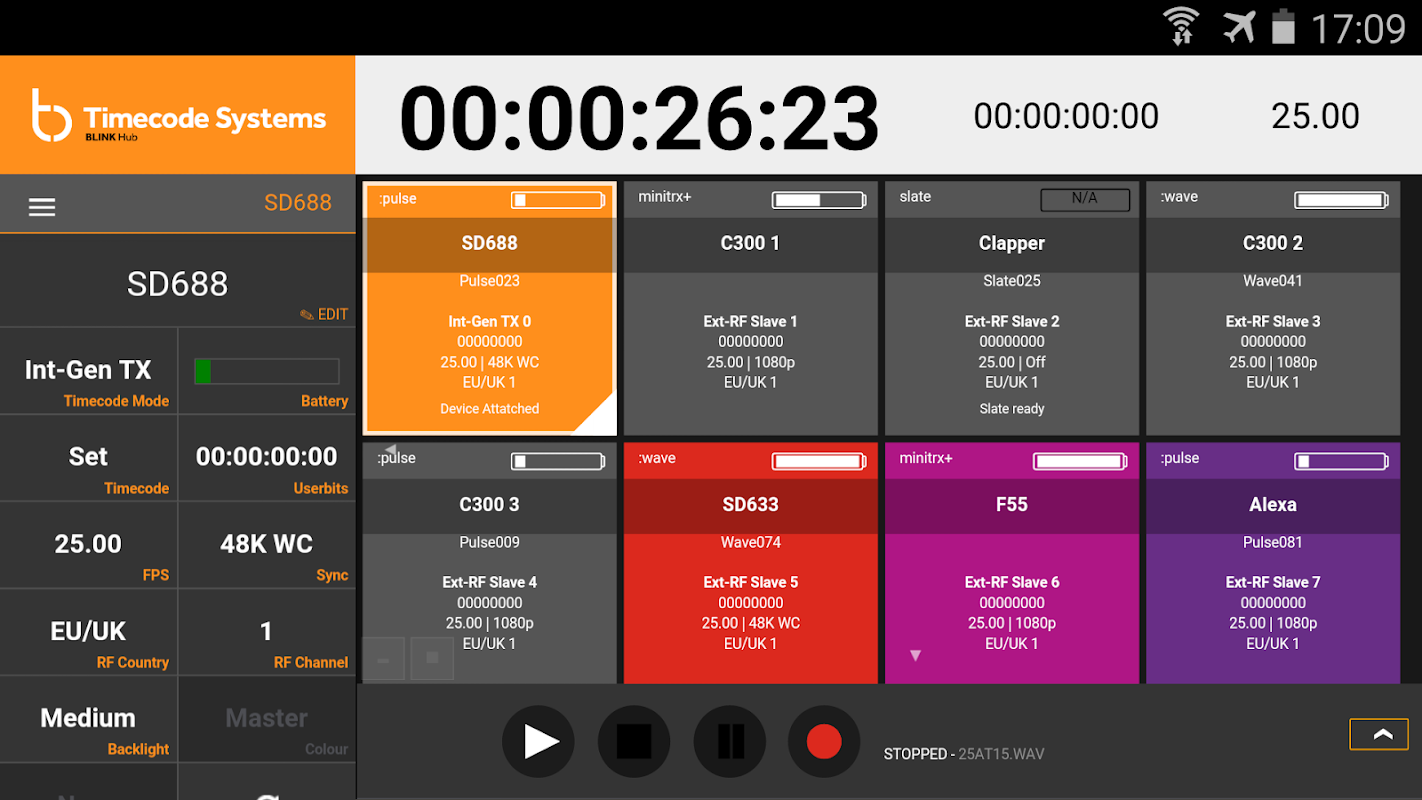Screen dimensions: 1422x800
Task: Select the SD688 device card
Action: coord(489,308)
